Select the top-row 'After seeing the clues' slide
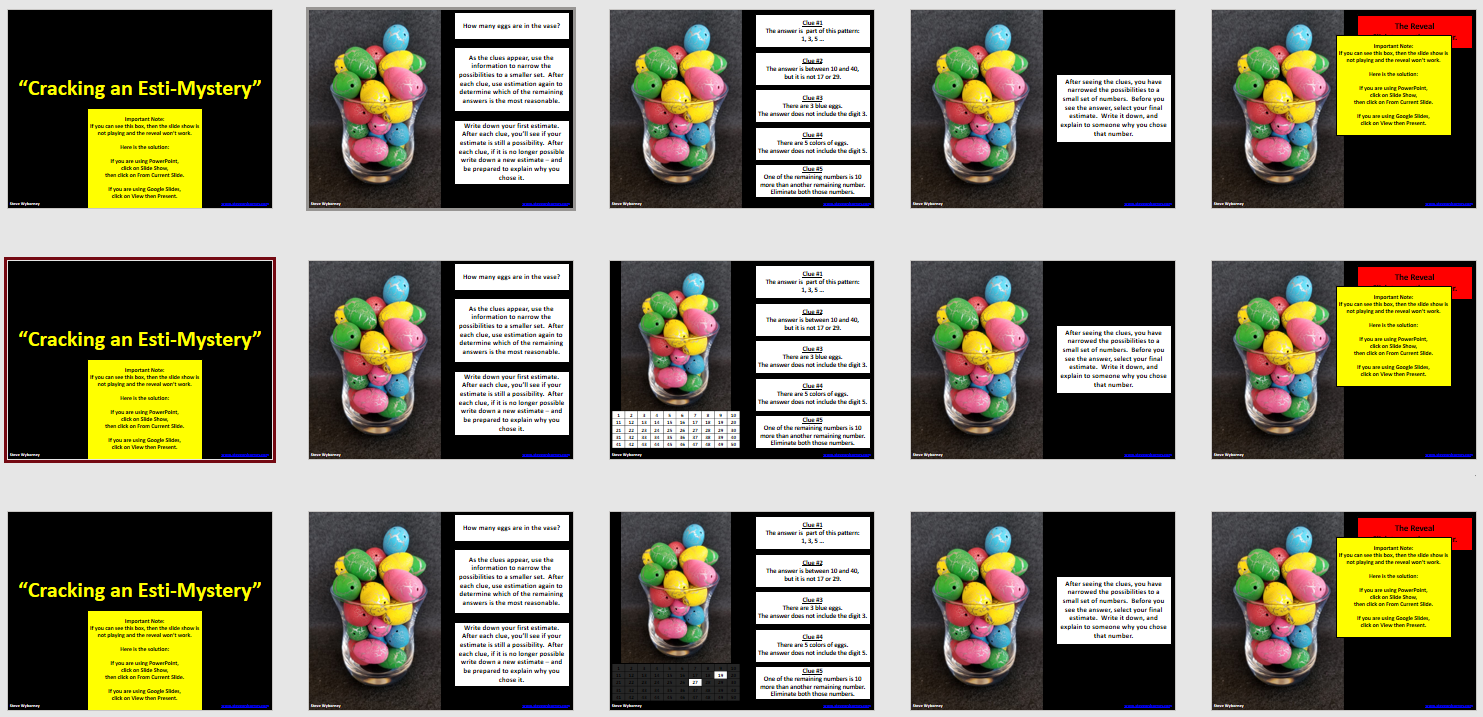The image size is (1483, 717). pos(1043,109)
